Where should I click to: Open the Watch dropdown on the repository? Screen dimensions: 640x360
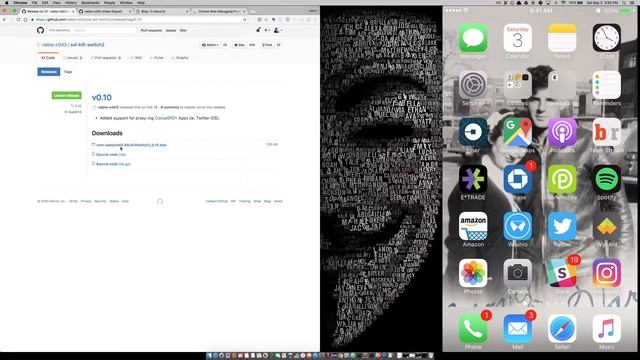(x=210, y=45)
